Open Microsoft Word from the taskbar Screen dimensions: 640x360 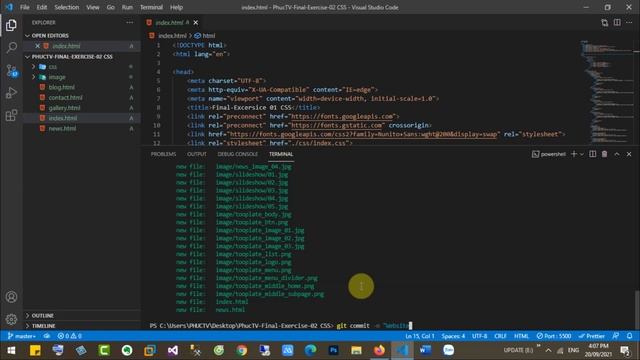click(x=425, y=350)
